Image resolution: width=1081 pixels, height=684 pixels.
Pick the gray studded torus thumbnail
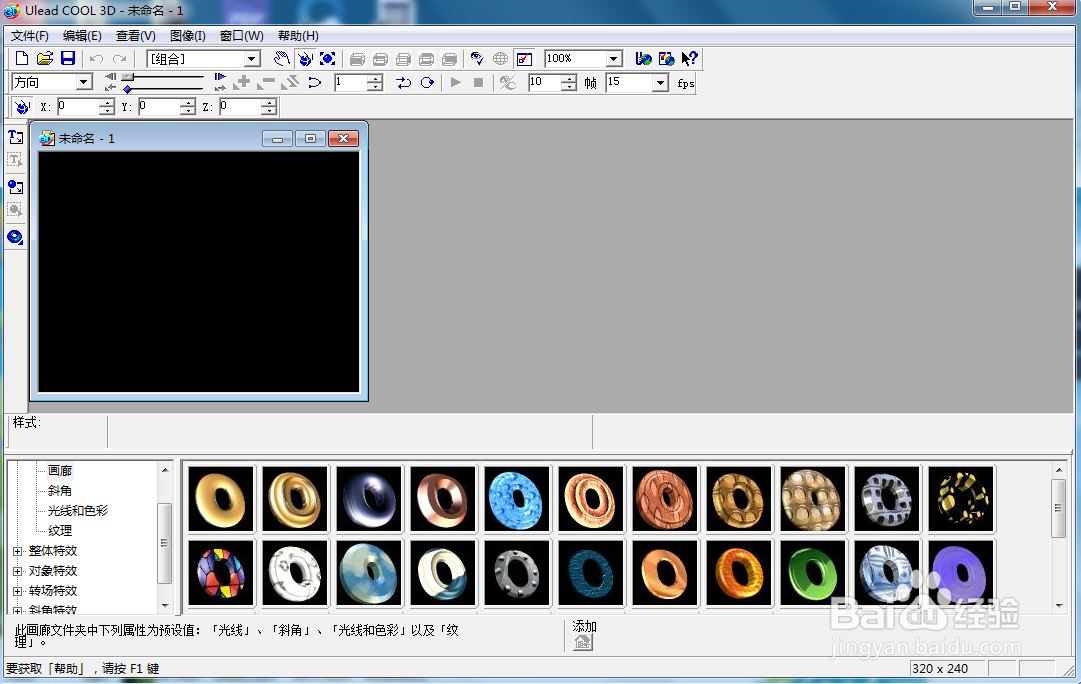pyautogui.click(x=516, y=572)
